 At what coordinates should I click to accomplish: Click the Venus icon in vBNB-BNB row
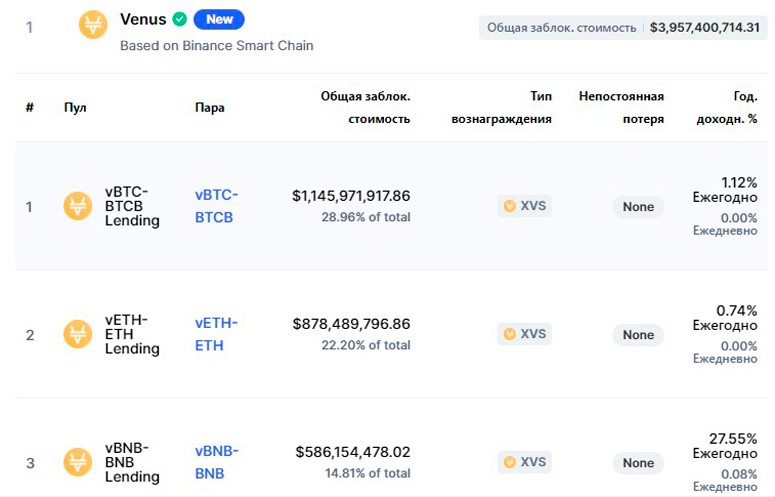click(78, 462)
